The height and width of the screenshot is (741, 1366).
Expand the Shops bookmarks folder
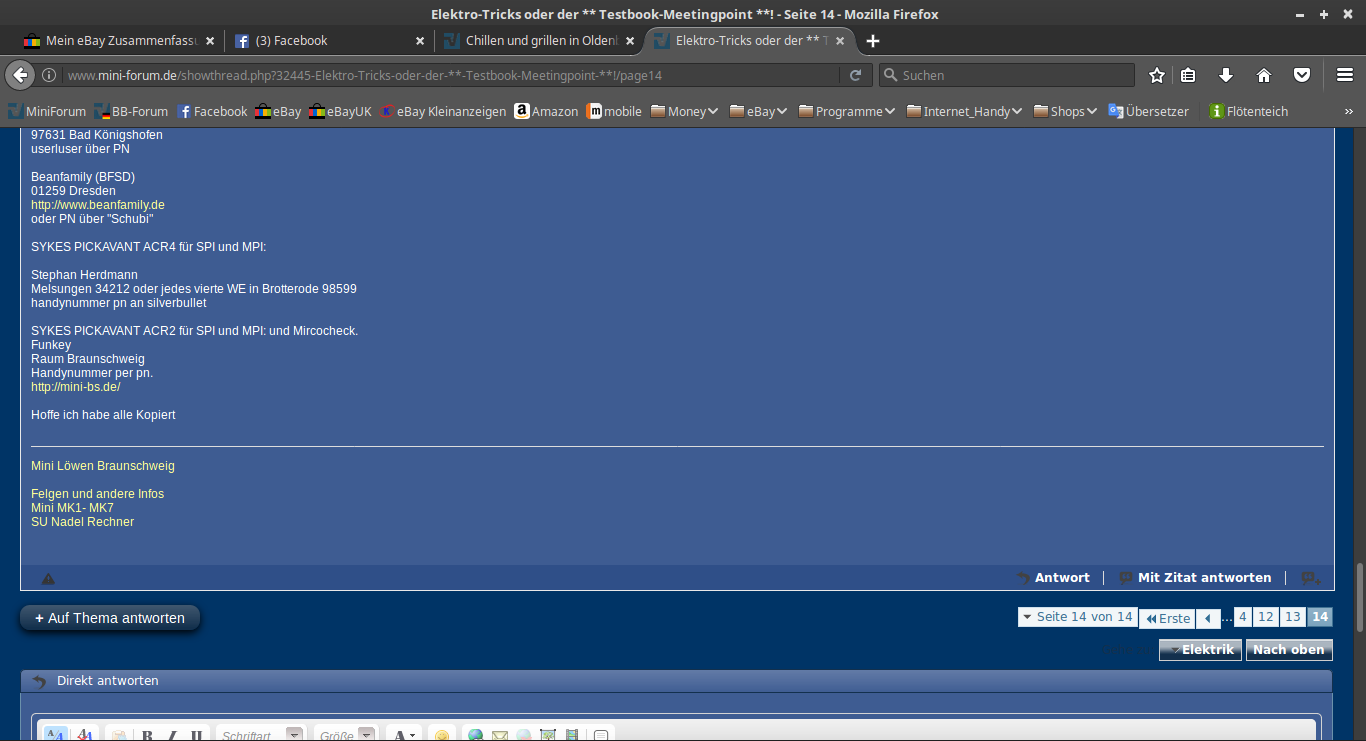click(1066, 111)
